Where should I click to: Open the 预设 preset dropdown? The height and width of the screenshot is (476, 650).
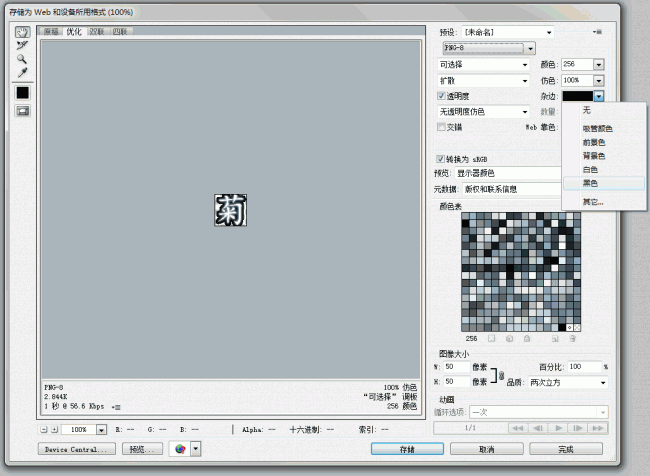[x=508, y=32]
